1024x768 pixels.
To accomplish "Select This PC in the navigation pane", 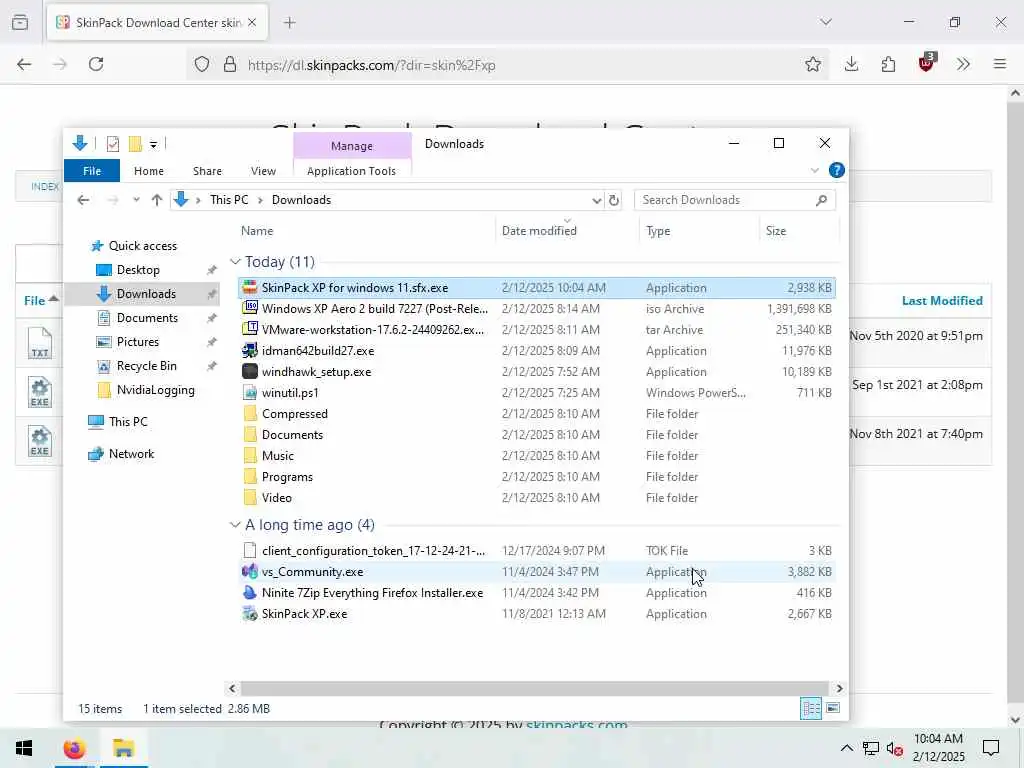I will point(128,421).
